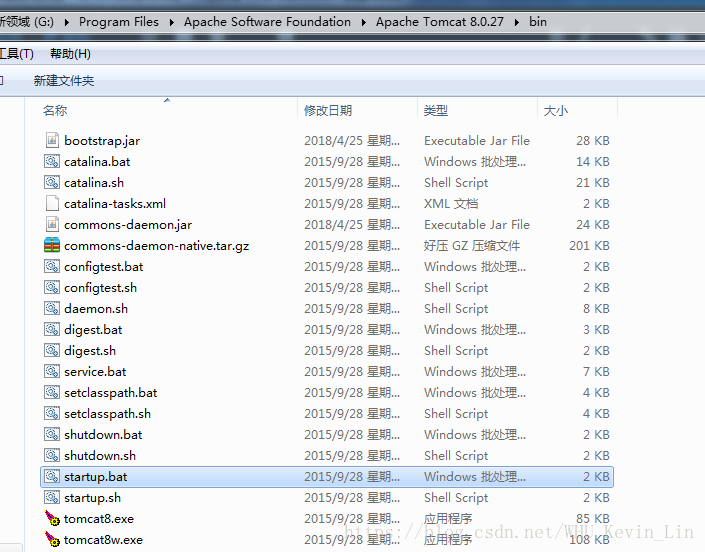
Task: Select the catalina-tasks.xml document icon
Action: (x=52, y=204)
